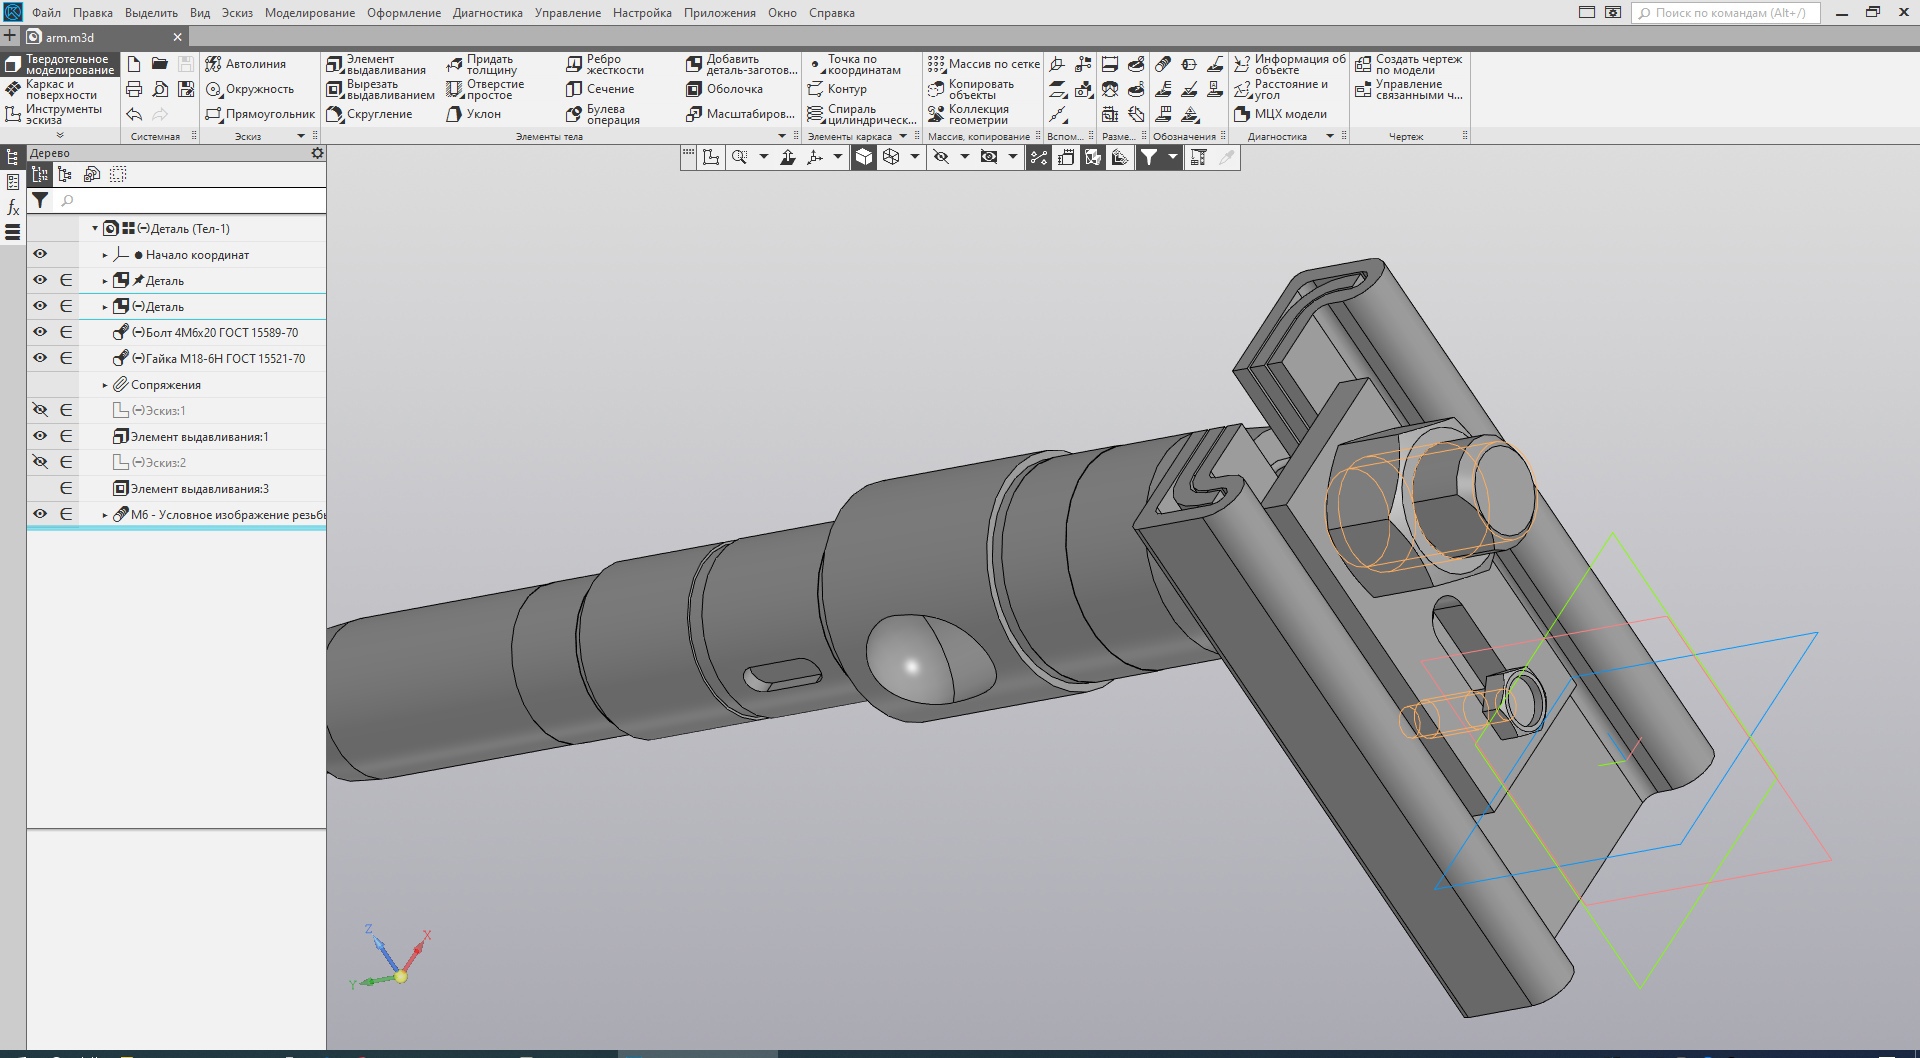Expand the Сопряжения tree node
1920x1058 pixels.
coord(105,385)
